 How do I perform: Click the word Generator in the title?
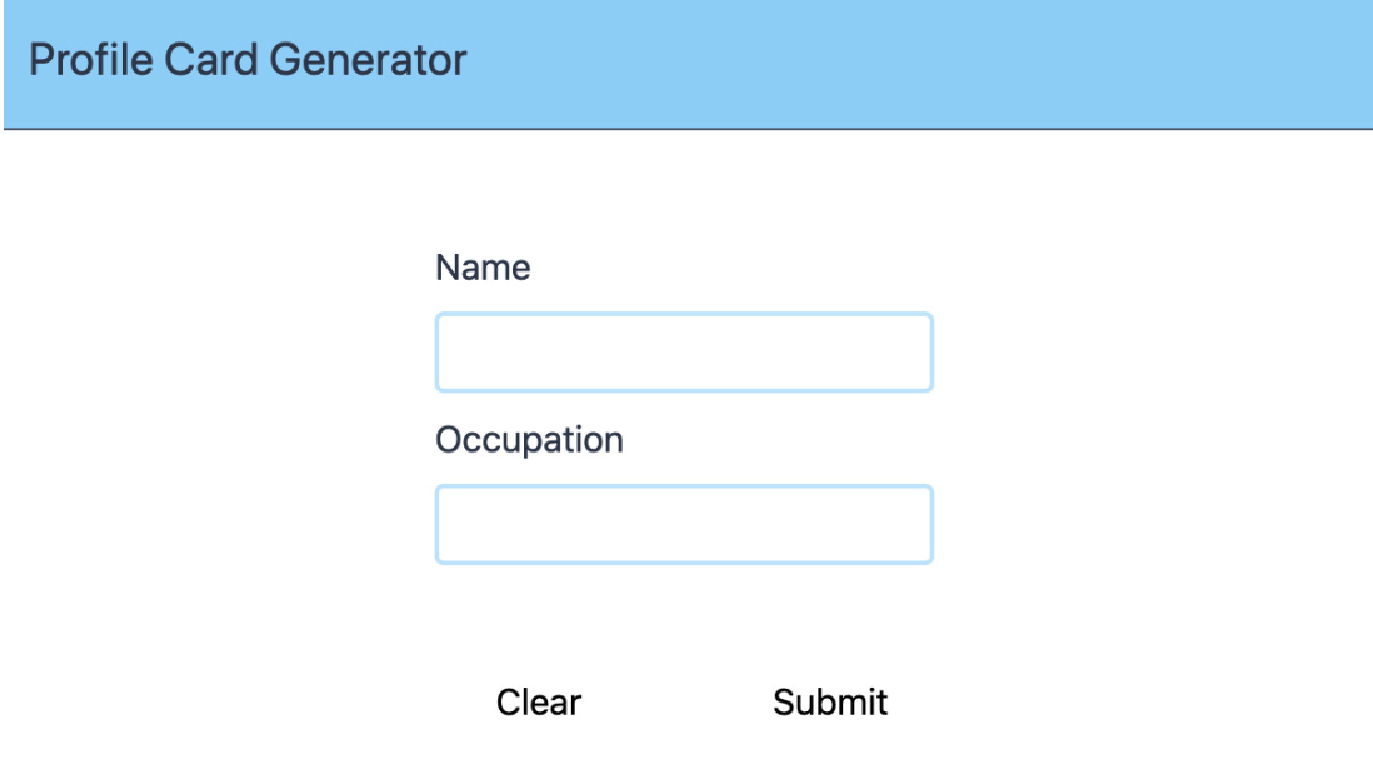[x=369, y=60]
